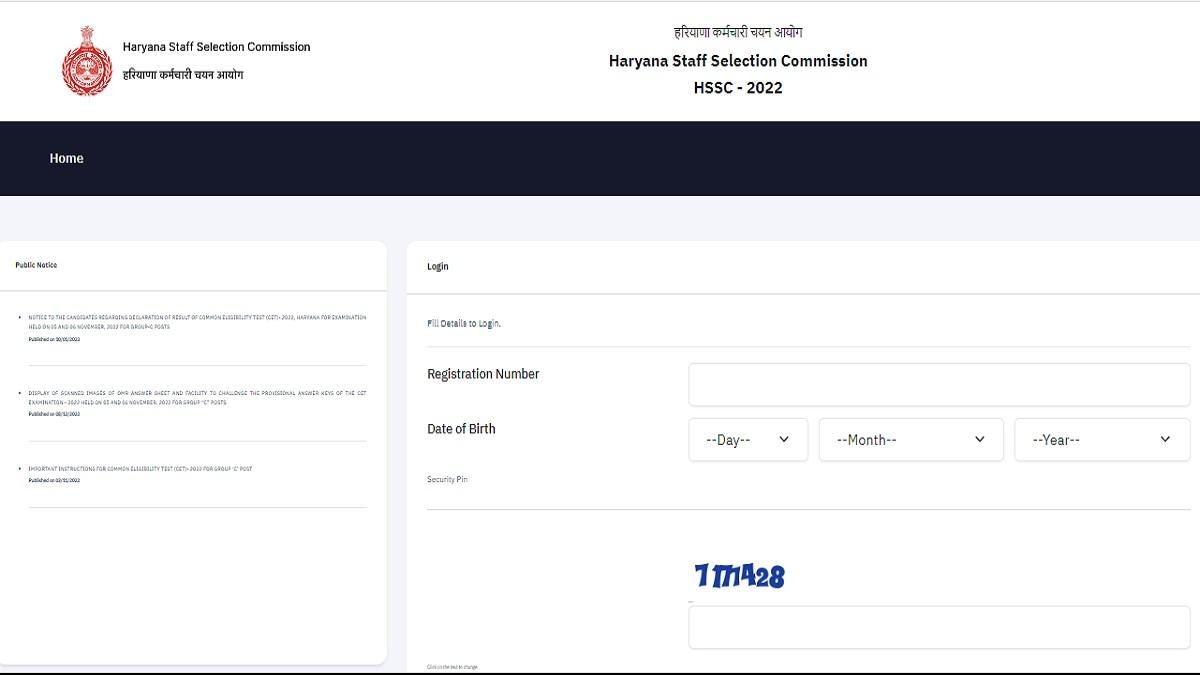
Task: Open notice about CET result declaration
Action: 197,322
